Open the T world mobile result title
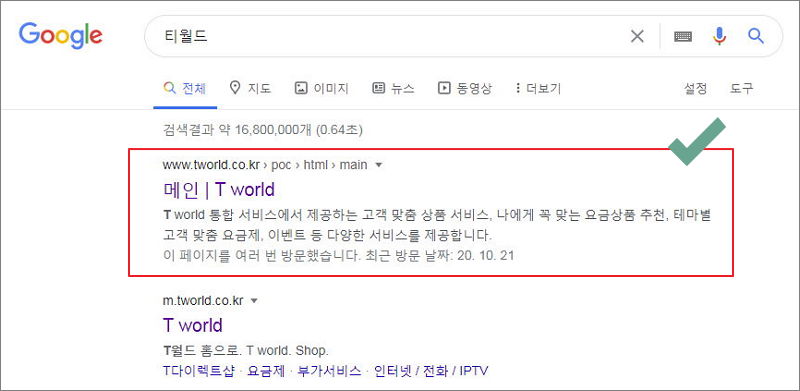 pos(193,325)
